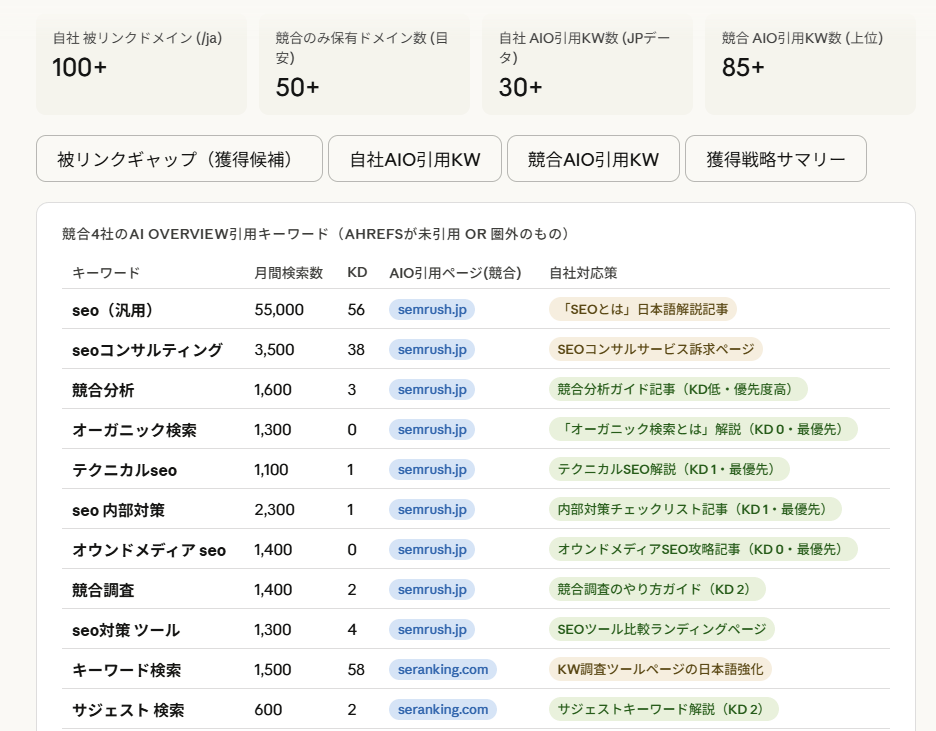Select the 競合分析ガイド記事 green tag
Viewport: 936px width, 731px height.
[678, 390]
